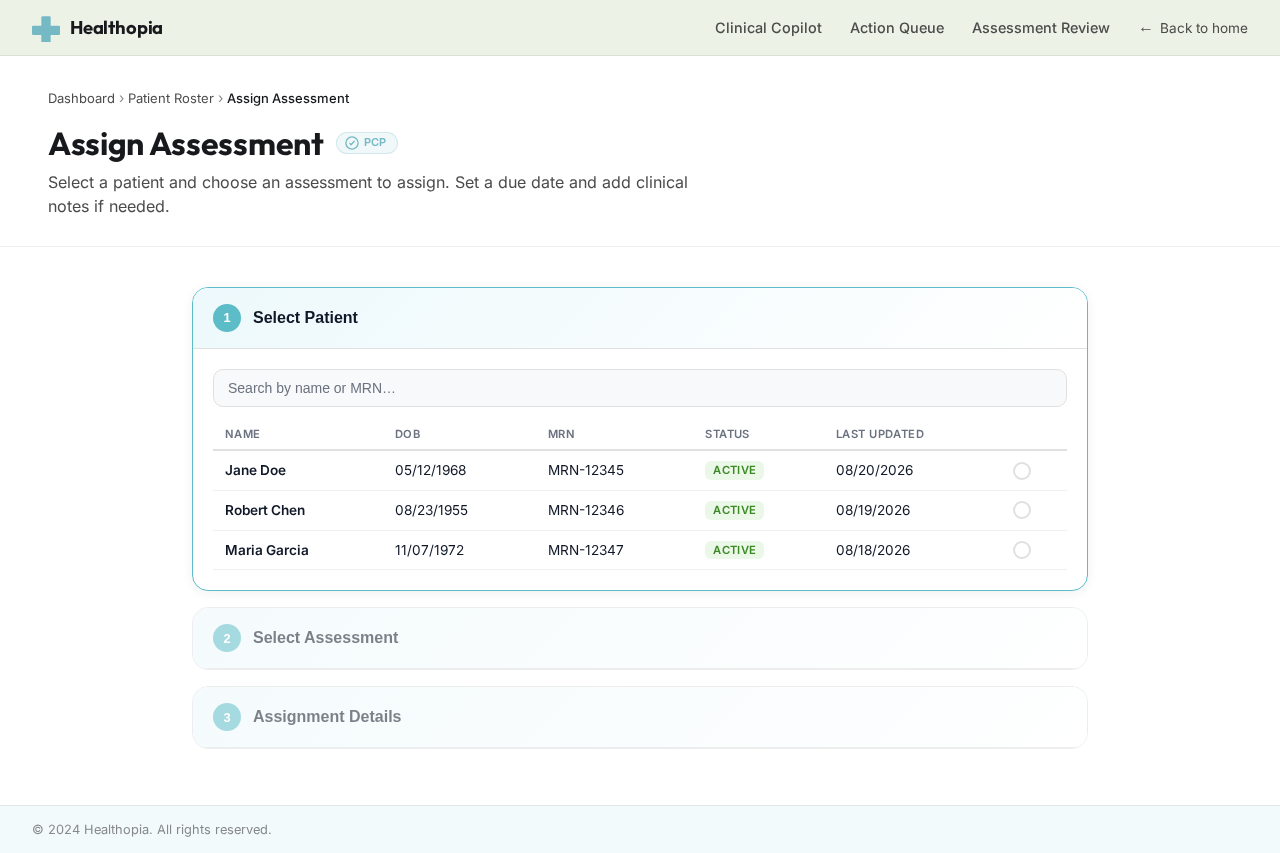Click the date of birth 05/12/1968
Image resolution: width=1280 pixels, height=853 pixels.
[x=430, y=470]
